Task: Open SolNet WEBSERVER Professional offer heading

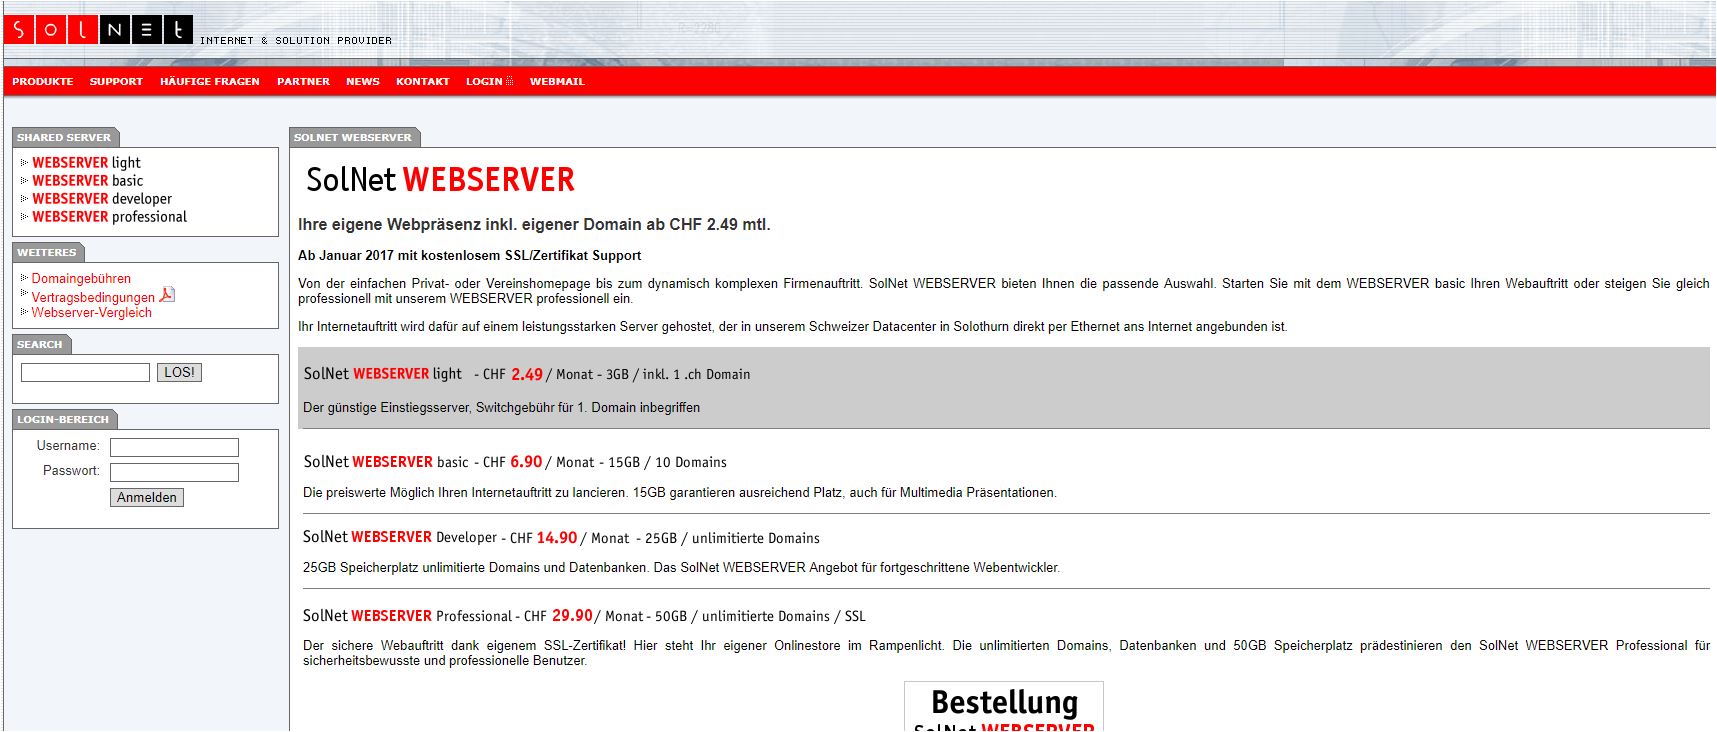Action: coord(407,616)
